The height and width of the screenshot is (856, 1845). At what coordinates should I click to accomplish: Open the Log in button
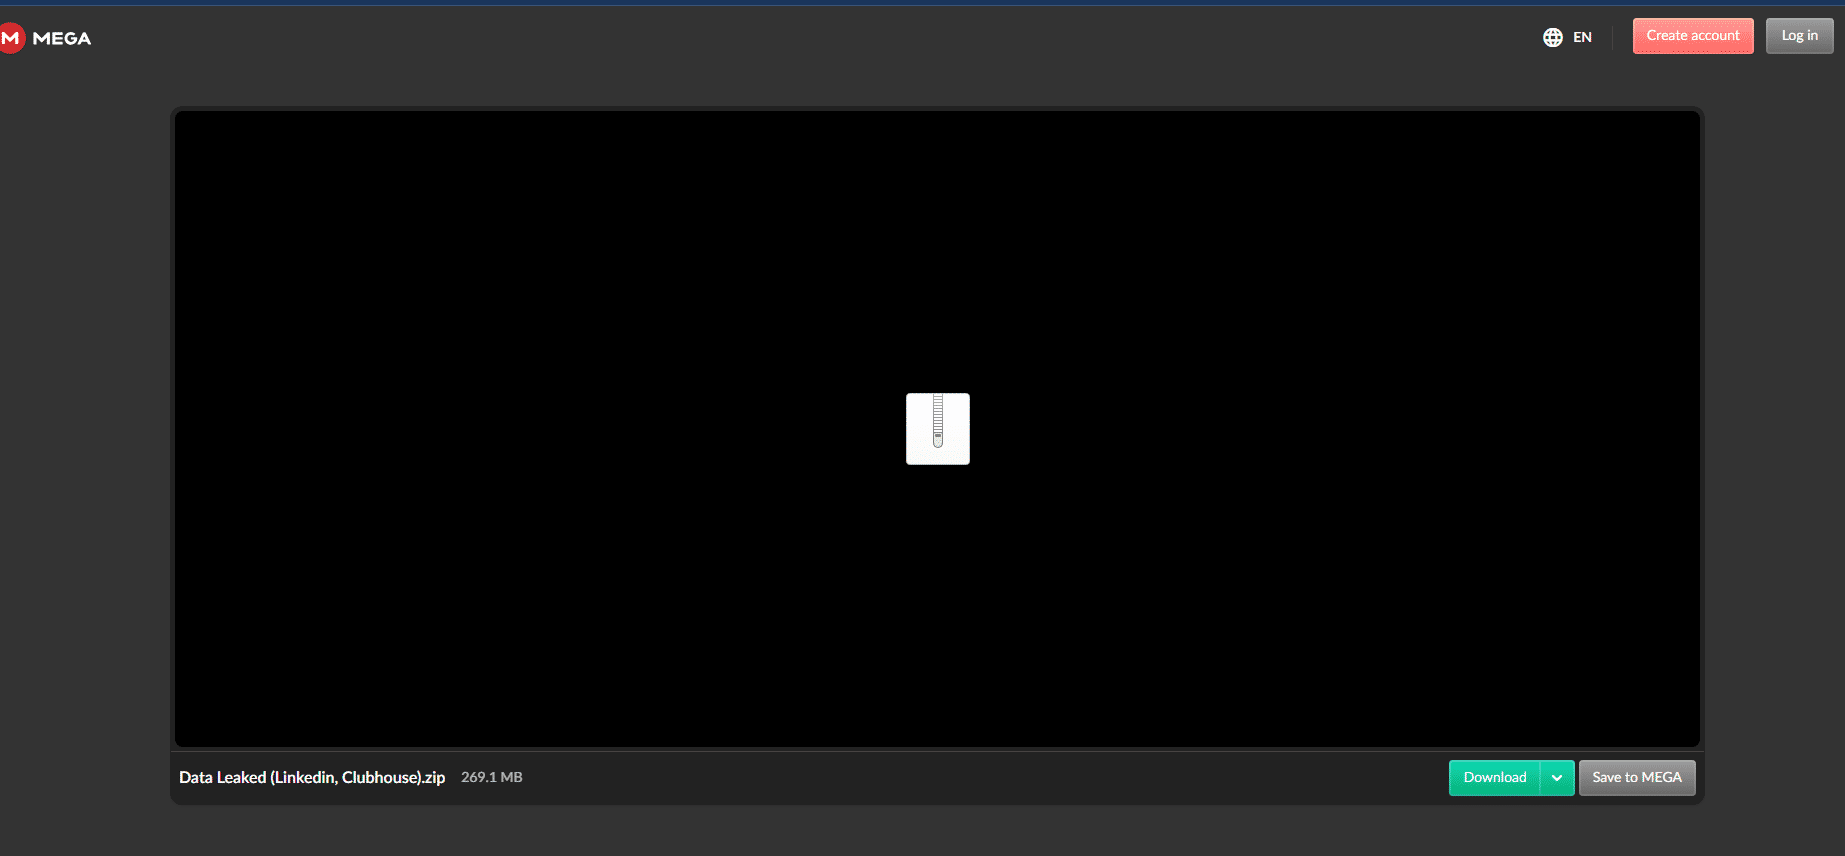[x=1800, y=36]
